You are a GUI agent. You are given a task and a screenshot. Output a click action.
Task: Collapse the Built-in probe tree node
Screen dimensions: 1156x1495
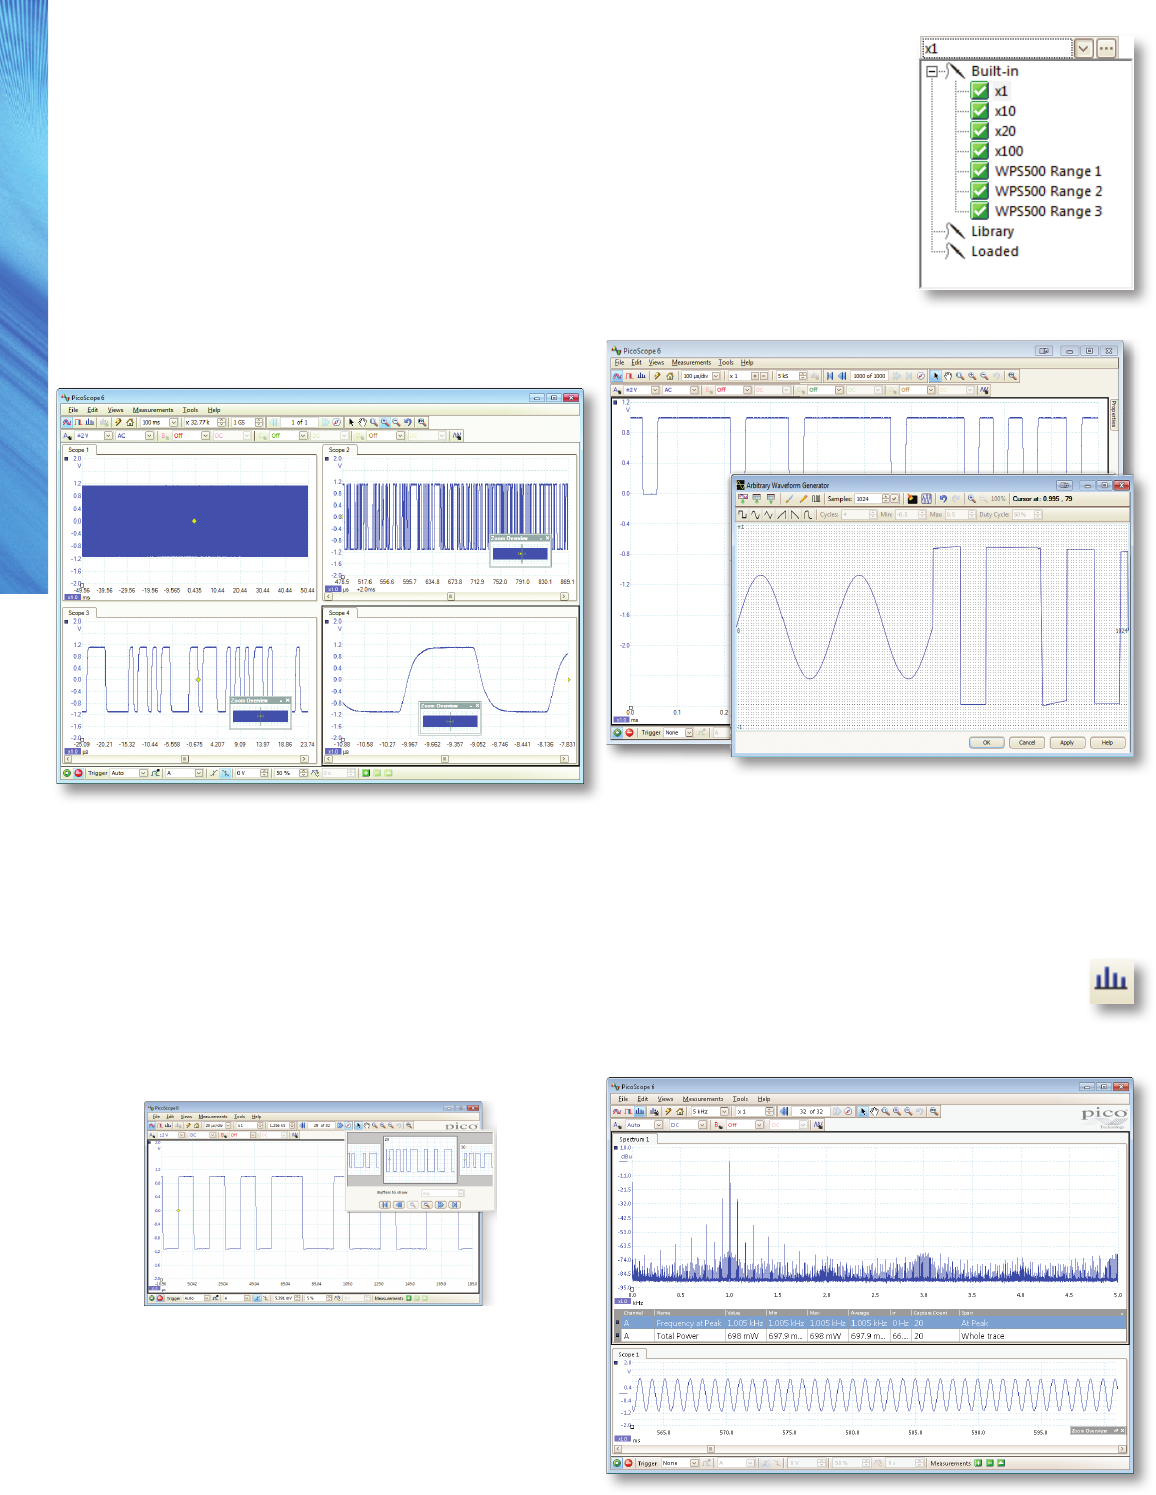932,71
